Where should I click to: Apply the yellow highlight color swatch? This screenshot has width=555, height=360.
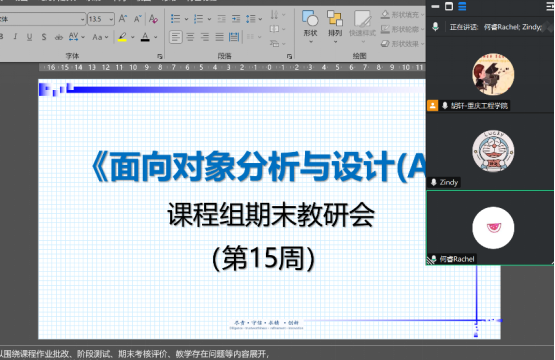pyautogui.click(x=122, y=37)
